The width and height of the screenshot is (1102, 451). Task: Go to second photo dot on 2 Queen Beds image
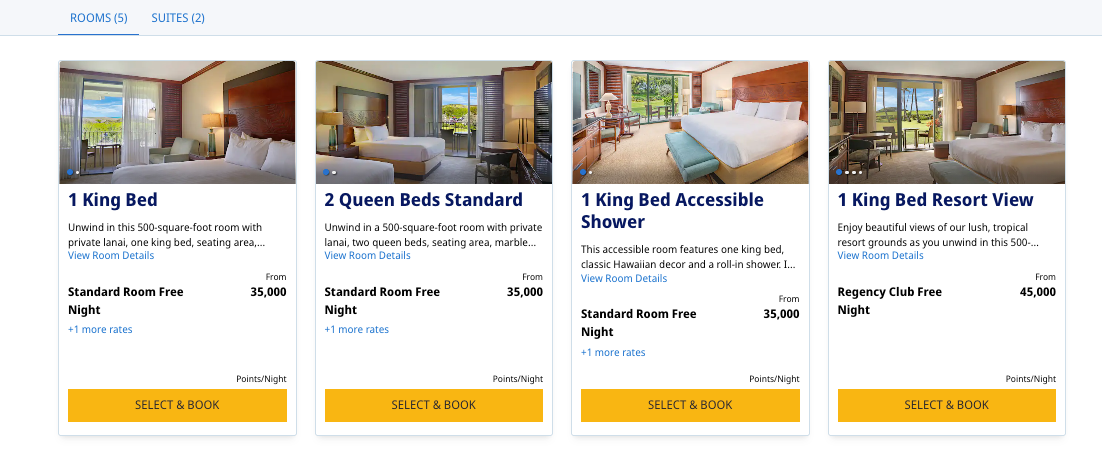coord(335,172)
